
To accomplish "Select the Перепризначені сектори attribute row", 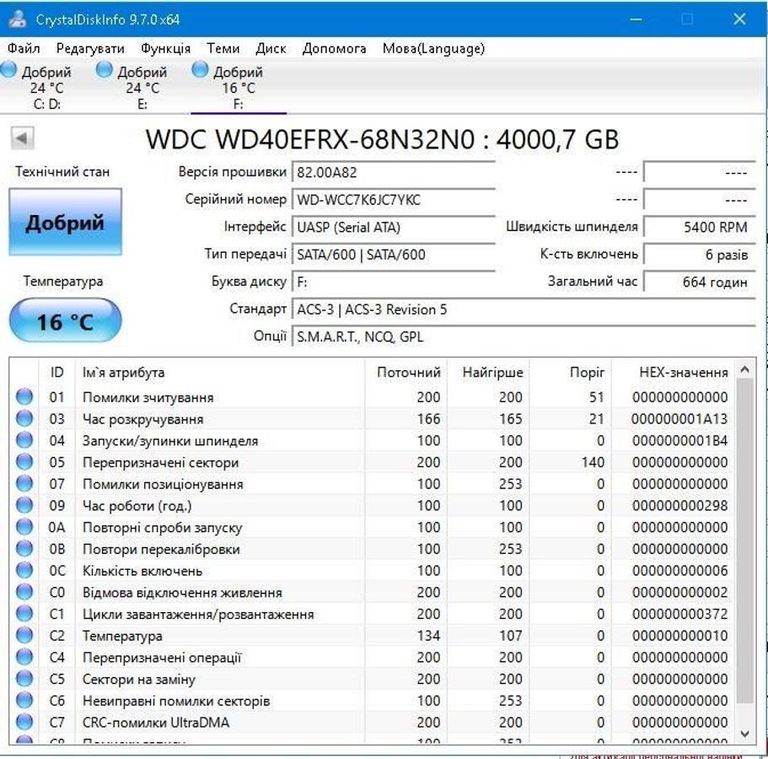I will 371,462.
